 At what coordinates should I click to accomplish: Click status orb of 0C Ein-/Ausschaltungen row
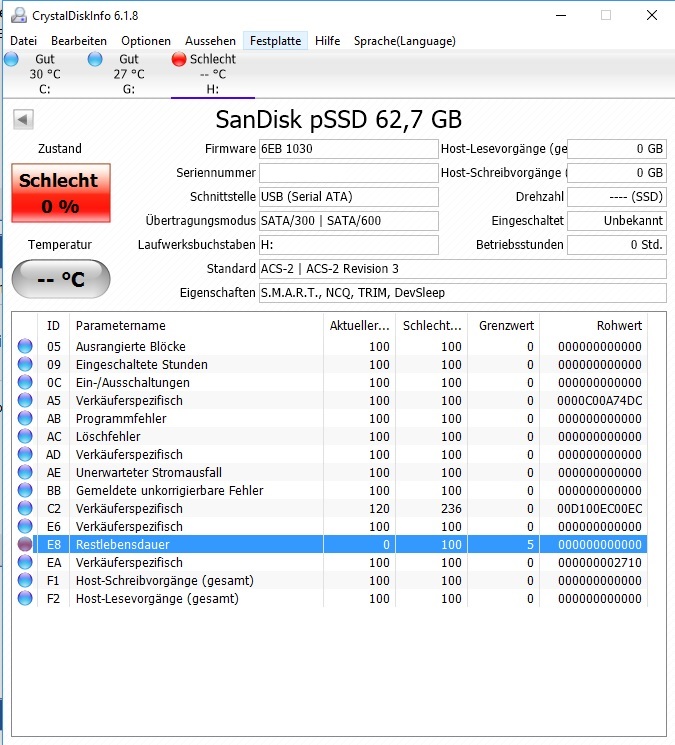(x=25, y=382)
